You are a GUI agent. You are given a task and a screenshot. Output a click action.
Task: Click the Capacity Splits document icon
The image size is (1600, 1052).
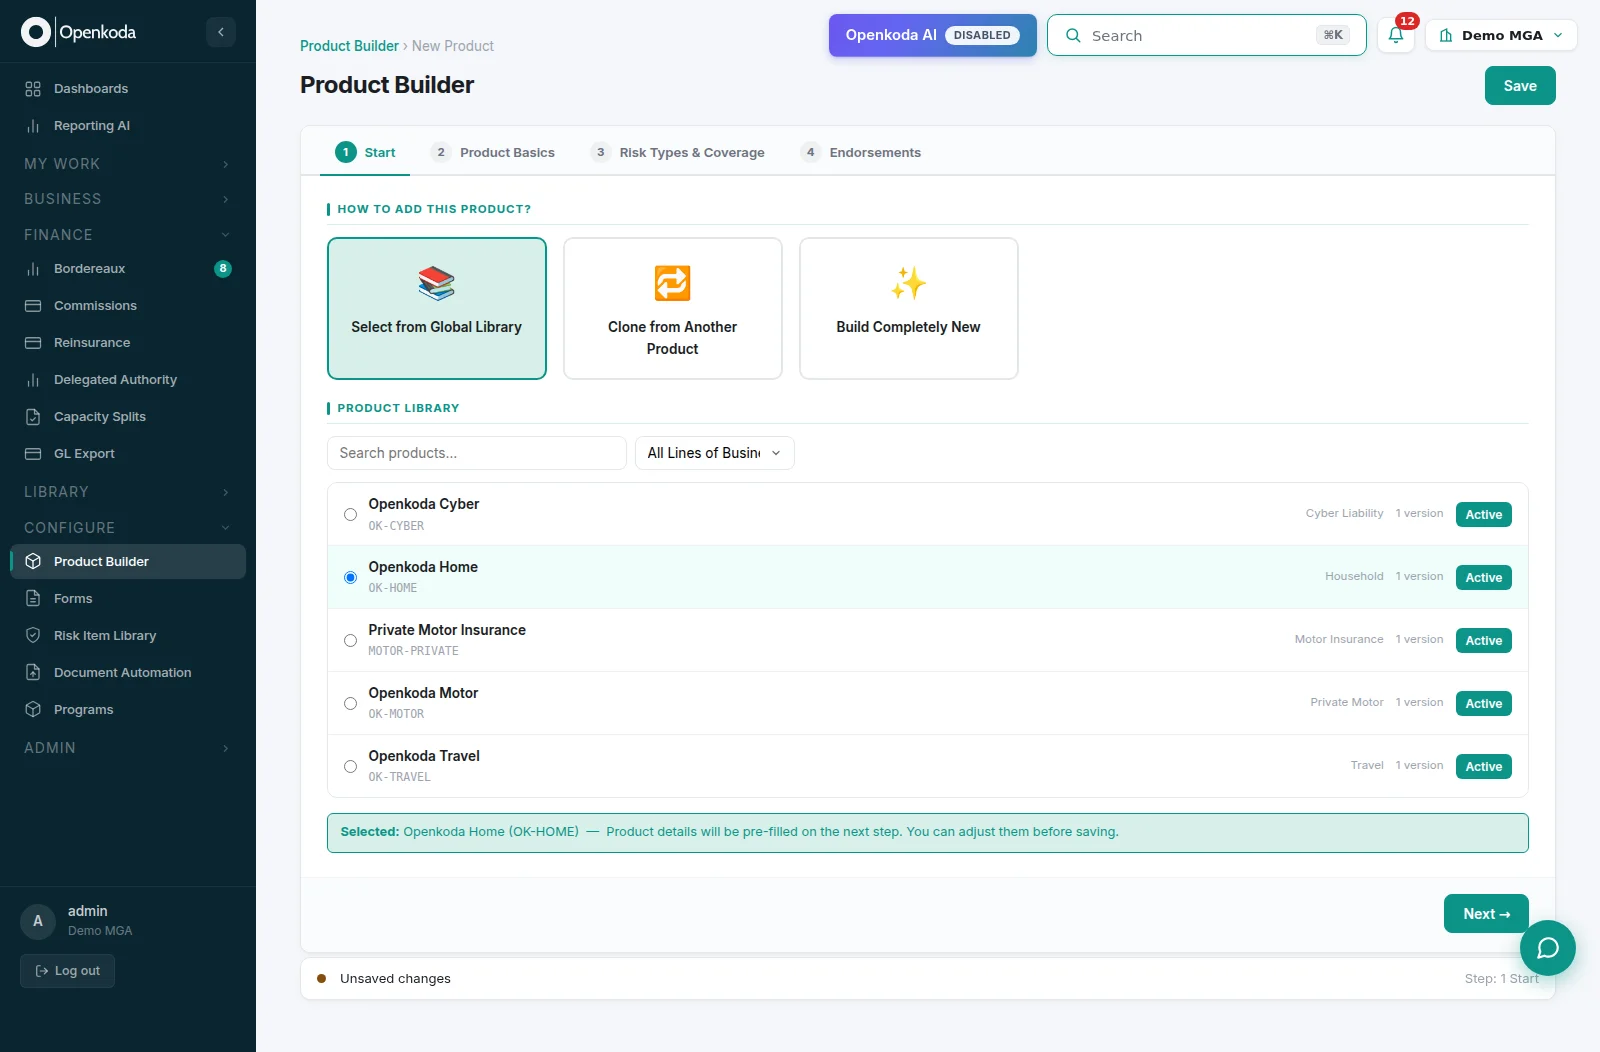coord(33,417)
